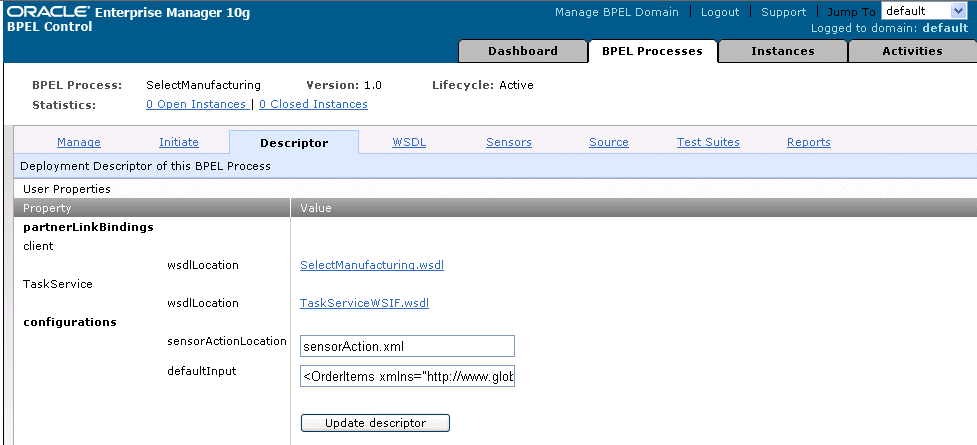Open the Reports sub-tab
This screenshot has width=977, height=445.
809,142
